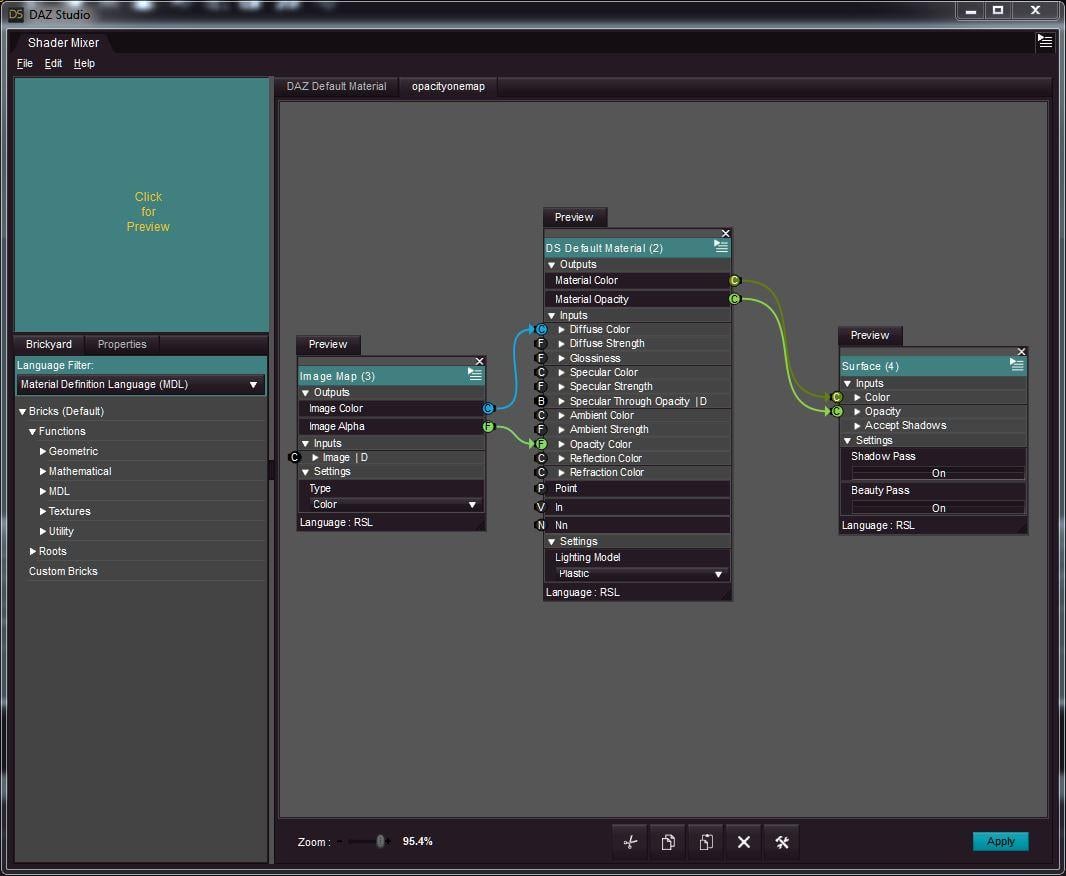This screenshot has height=876, width=1066.
Task: Click the Zoom slider handle
Action: pyautogui.click(x=380, y=841)
